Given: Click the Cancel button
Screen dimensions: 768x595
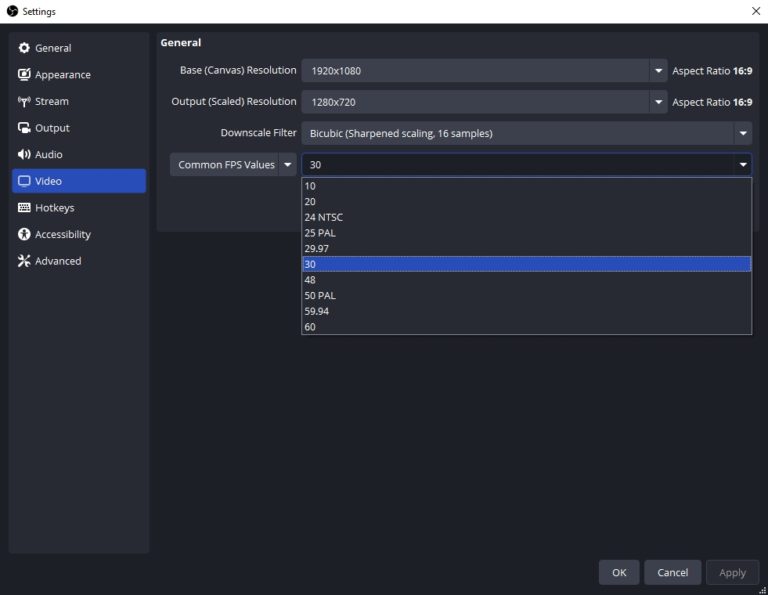Looking at the screenshot, I should tap(672, 572).
